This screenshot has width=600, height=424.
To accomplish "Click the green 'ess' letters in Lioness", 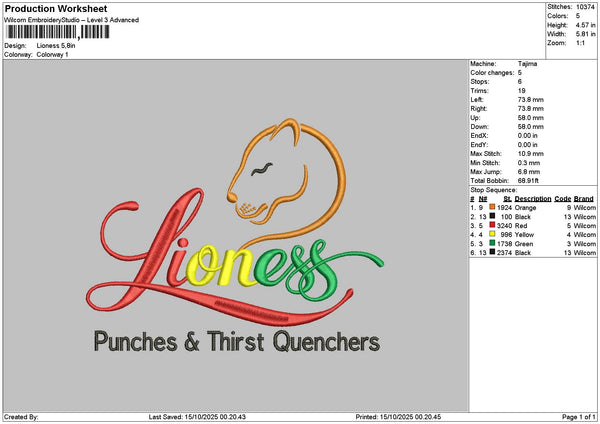I will click(318, 268).
